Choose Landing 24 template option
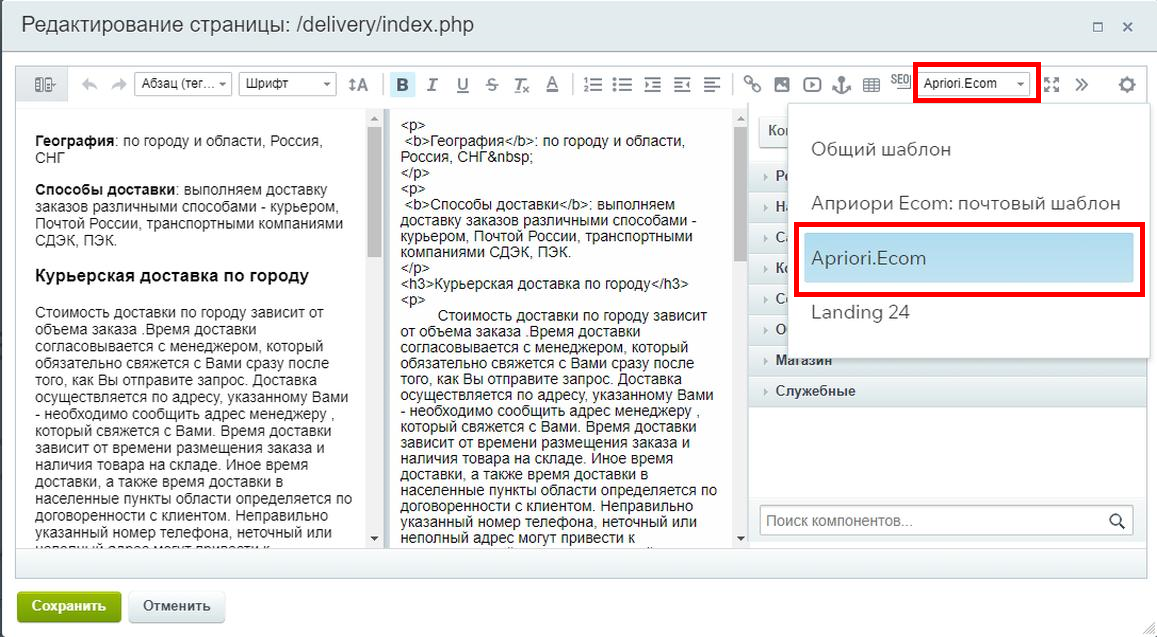 (860, 312)
